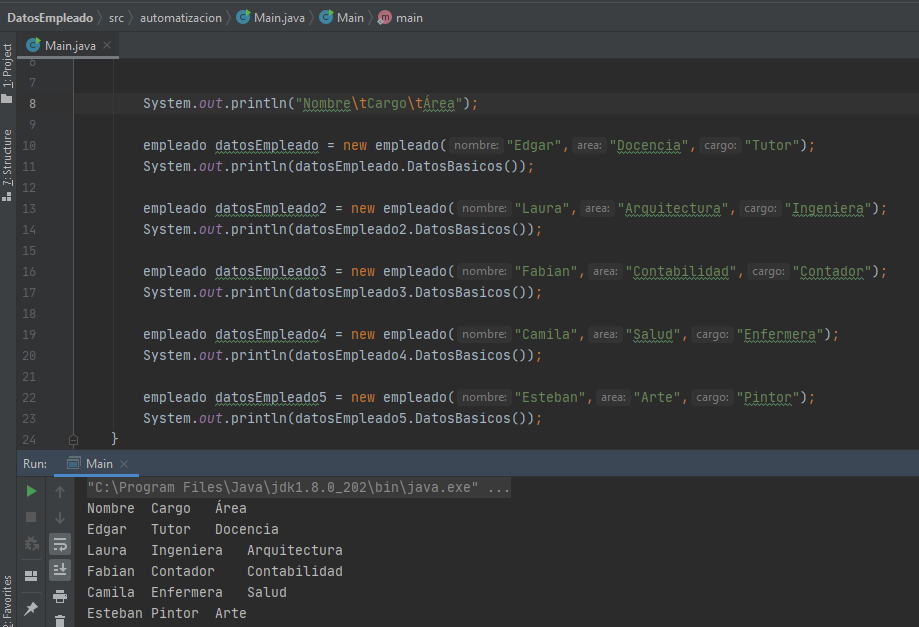This screenshot has height=627, width=919.
Task: Toggle the Pin Tab icon in Run panel
Action: [x=31, y=608]
